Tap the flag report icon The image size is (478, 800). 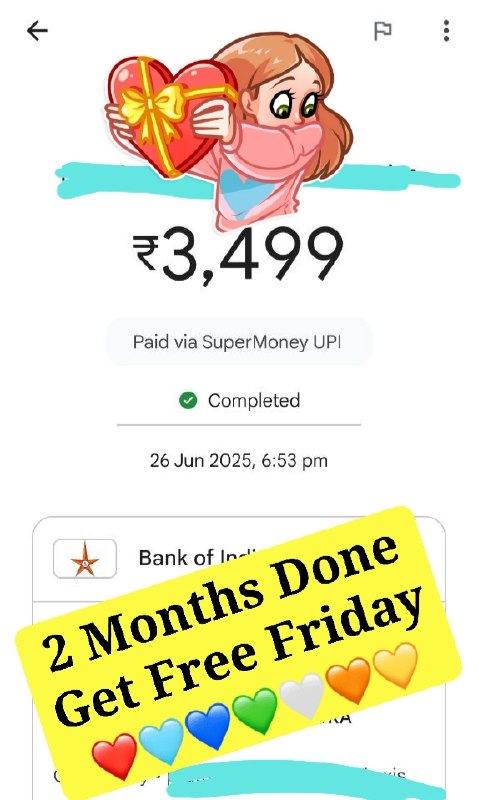click(383, 31)
